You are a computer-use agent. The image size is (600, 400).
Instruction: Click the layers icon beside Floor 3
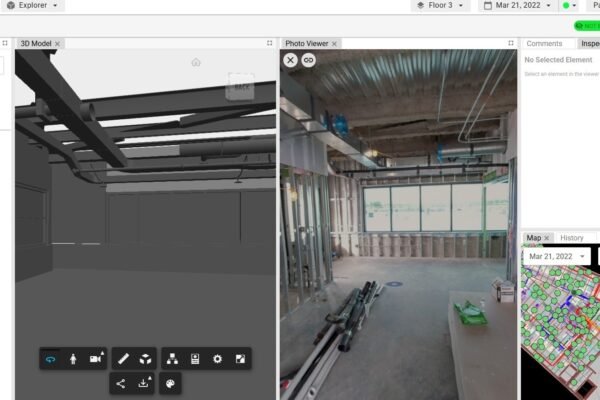point(421,5)
